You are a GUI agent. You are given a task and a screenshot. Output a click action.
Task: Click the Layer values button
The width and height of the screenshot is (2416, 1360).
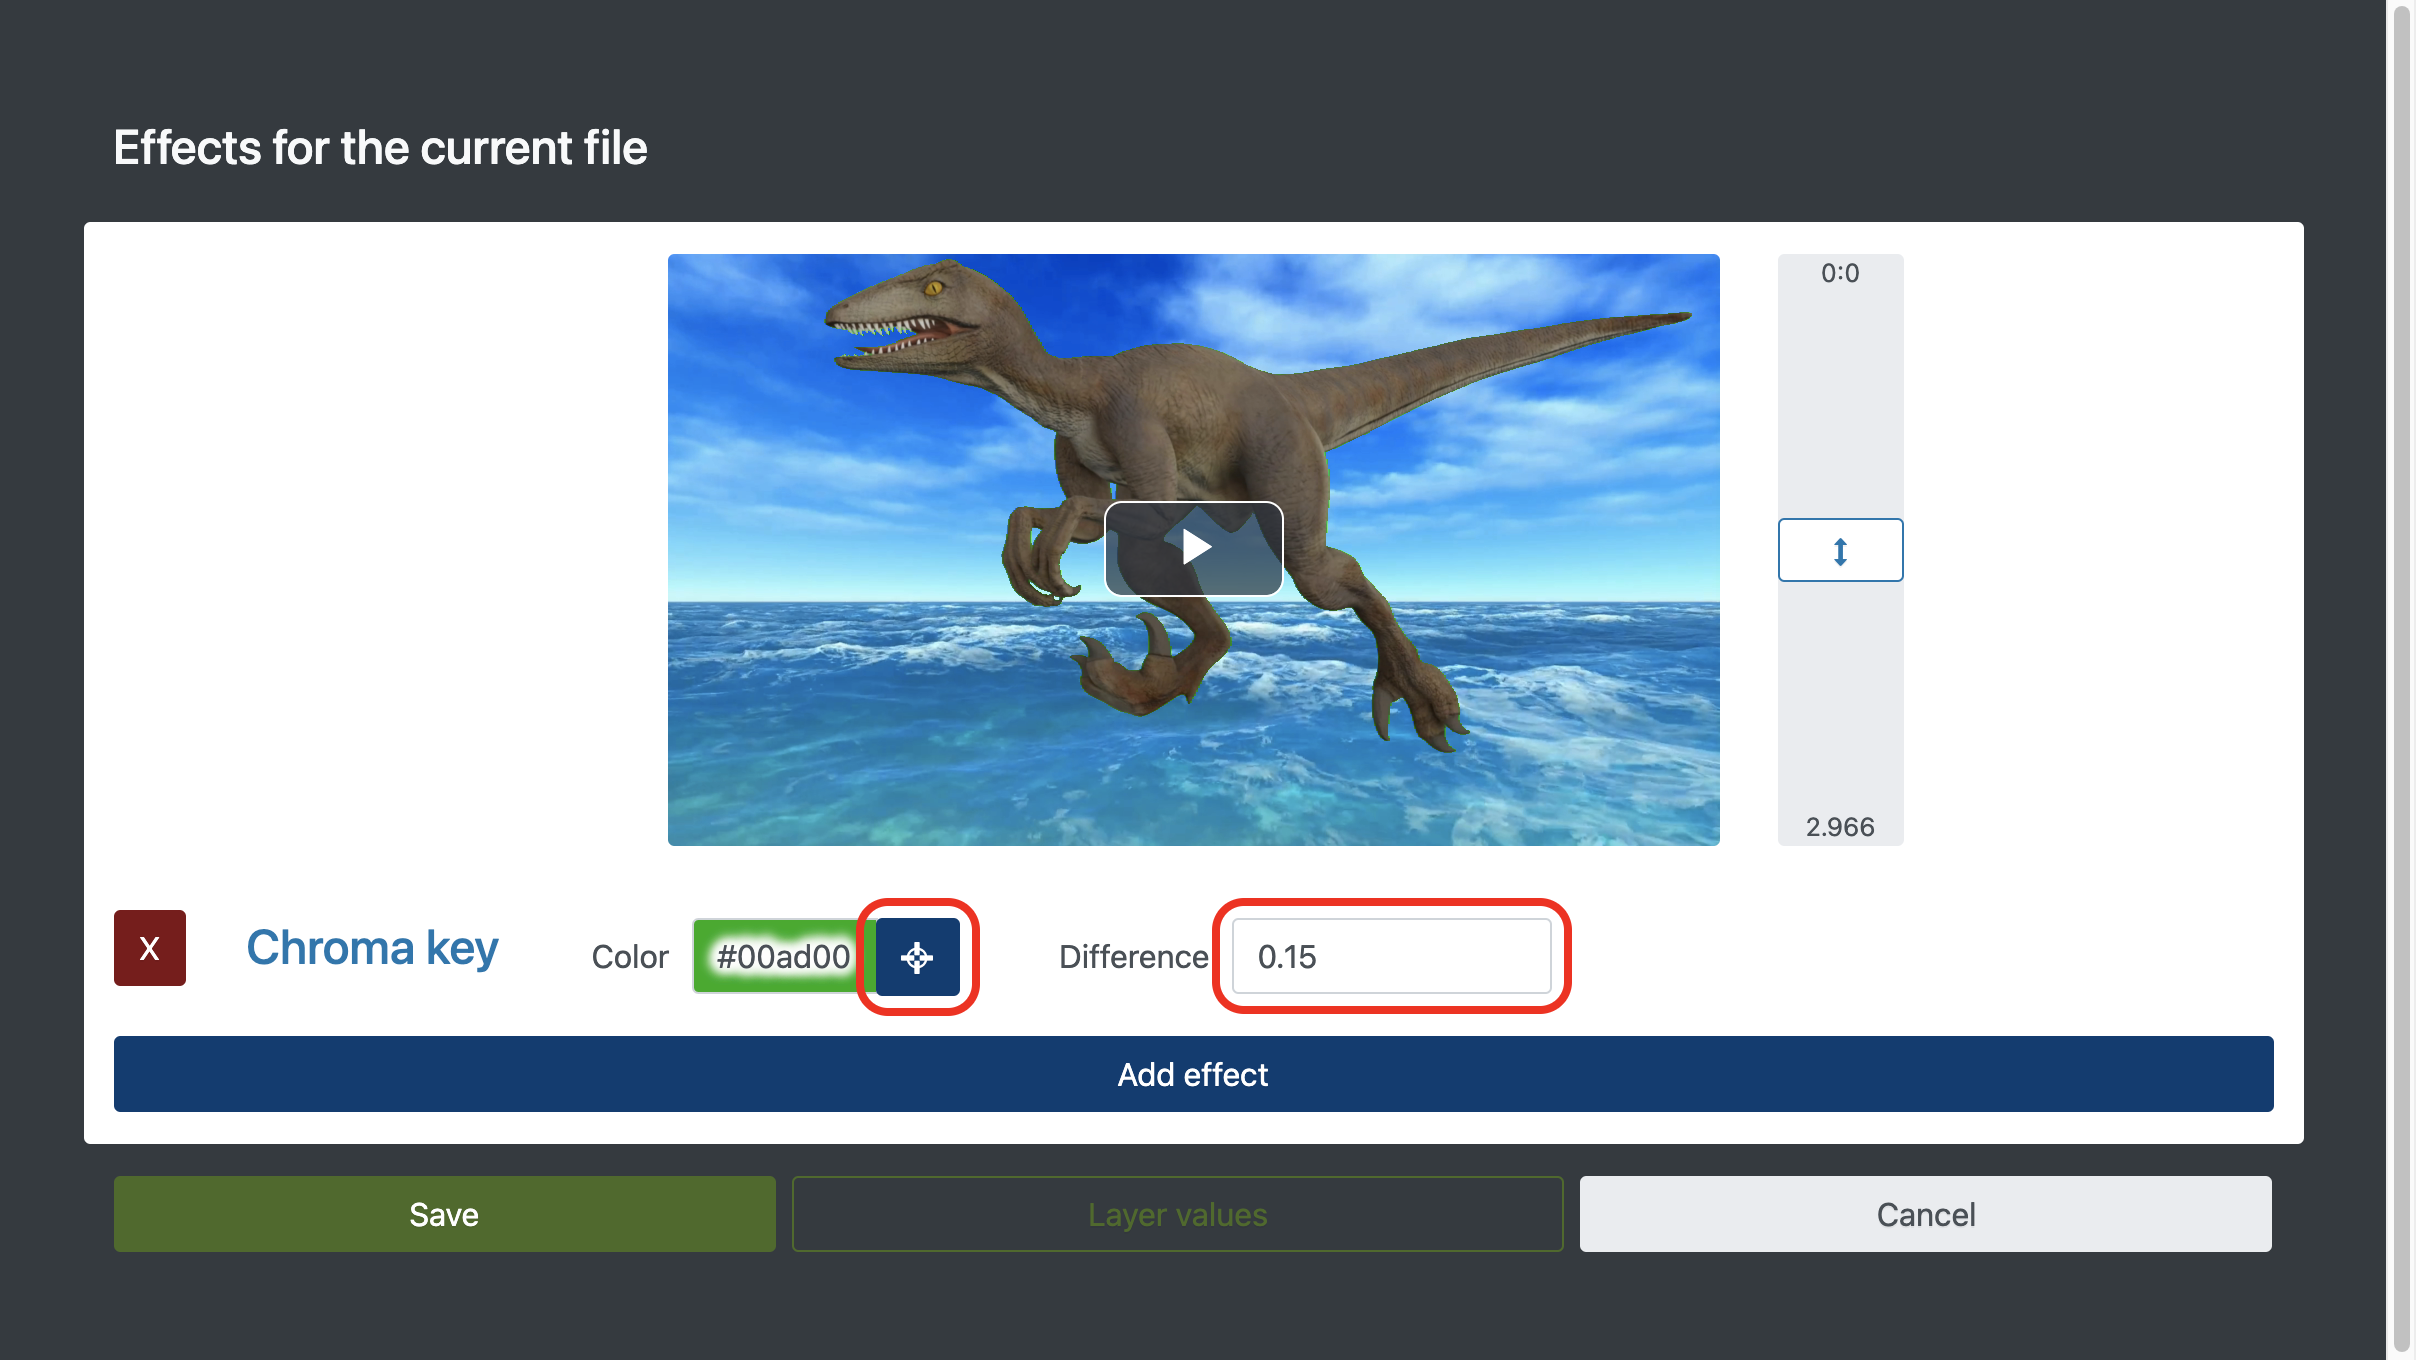point(1177,1214)
